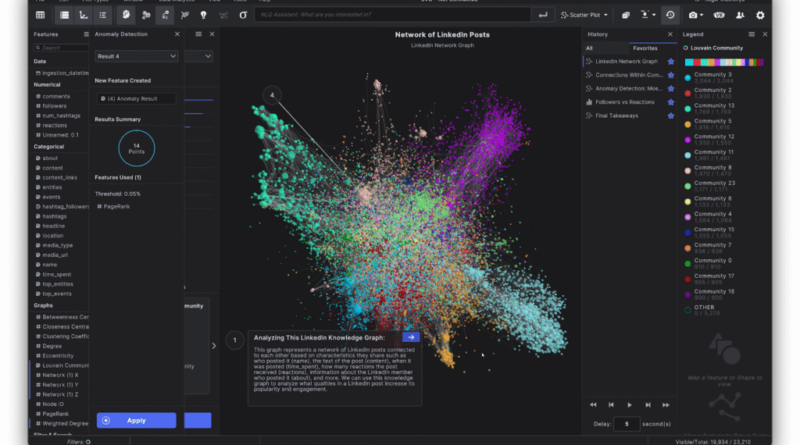Click the insight annotation next arrow button
The height and width of the screenshot is (445, 800).
[x=411, y=337]
